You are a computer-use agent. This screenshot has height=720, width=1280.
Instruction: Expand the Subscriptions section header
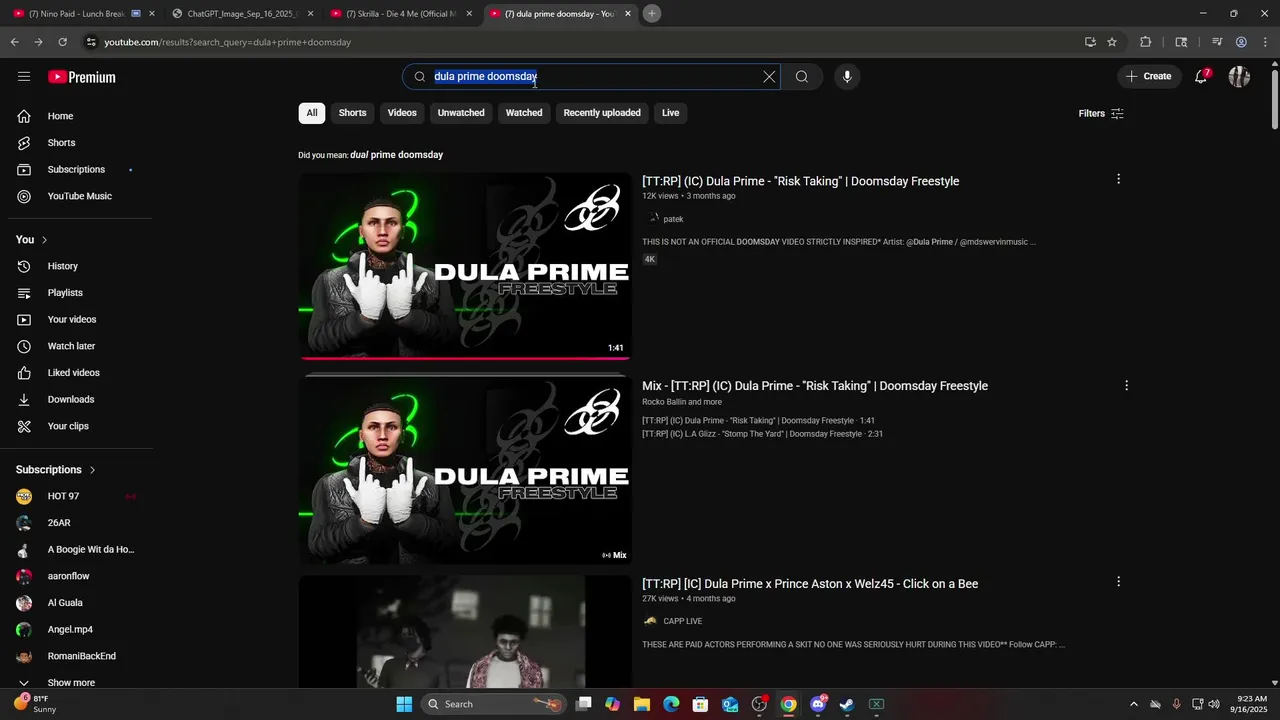coord(56,470)
